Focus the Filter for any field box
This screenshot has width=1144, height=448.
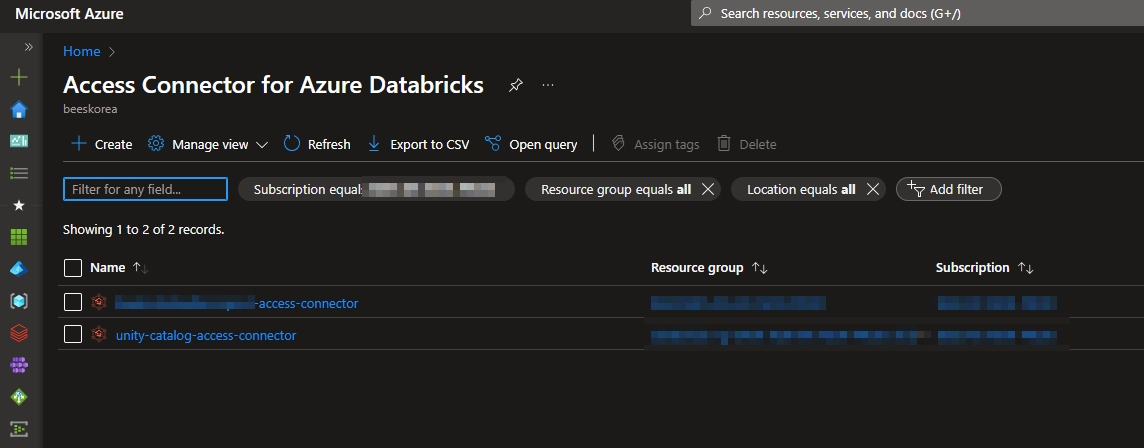coord(145,189)
